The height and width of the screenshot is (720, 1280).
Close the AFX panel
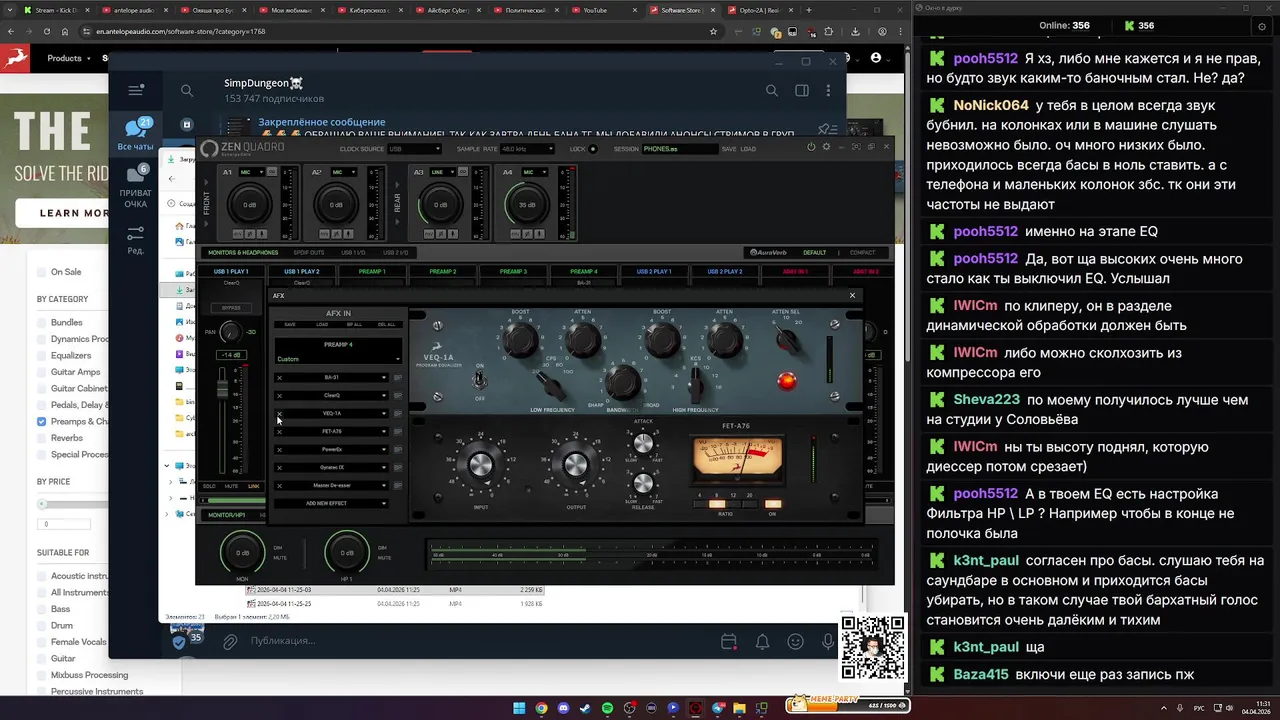pos(852,295)
